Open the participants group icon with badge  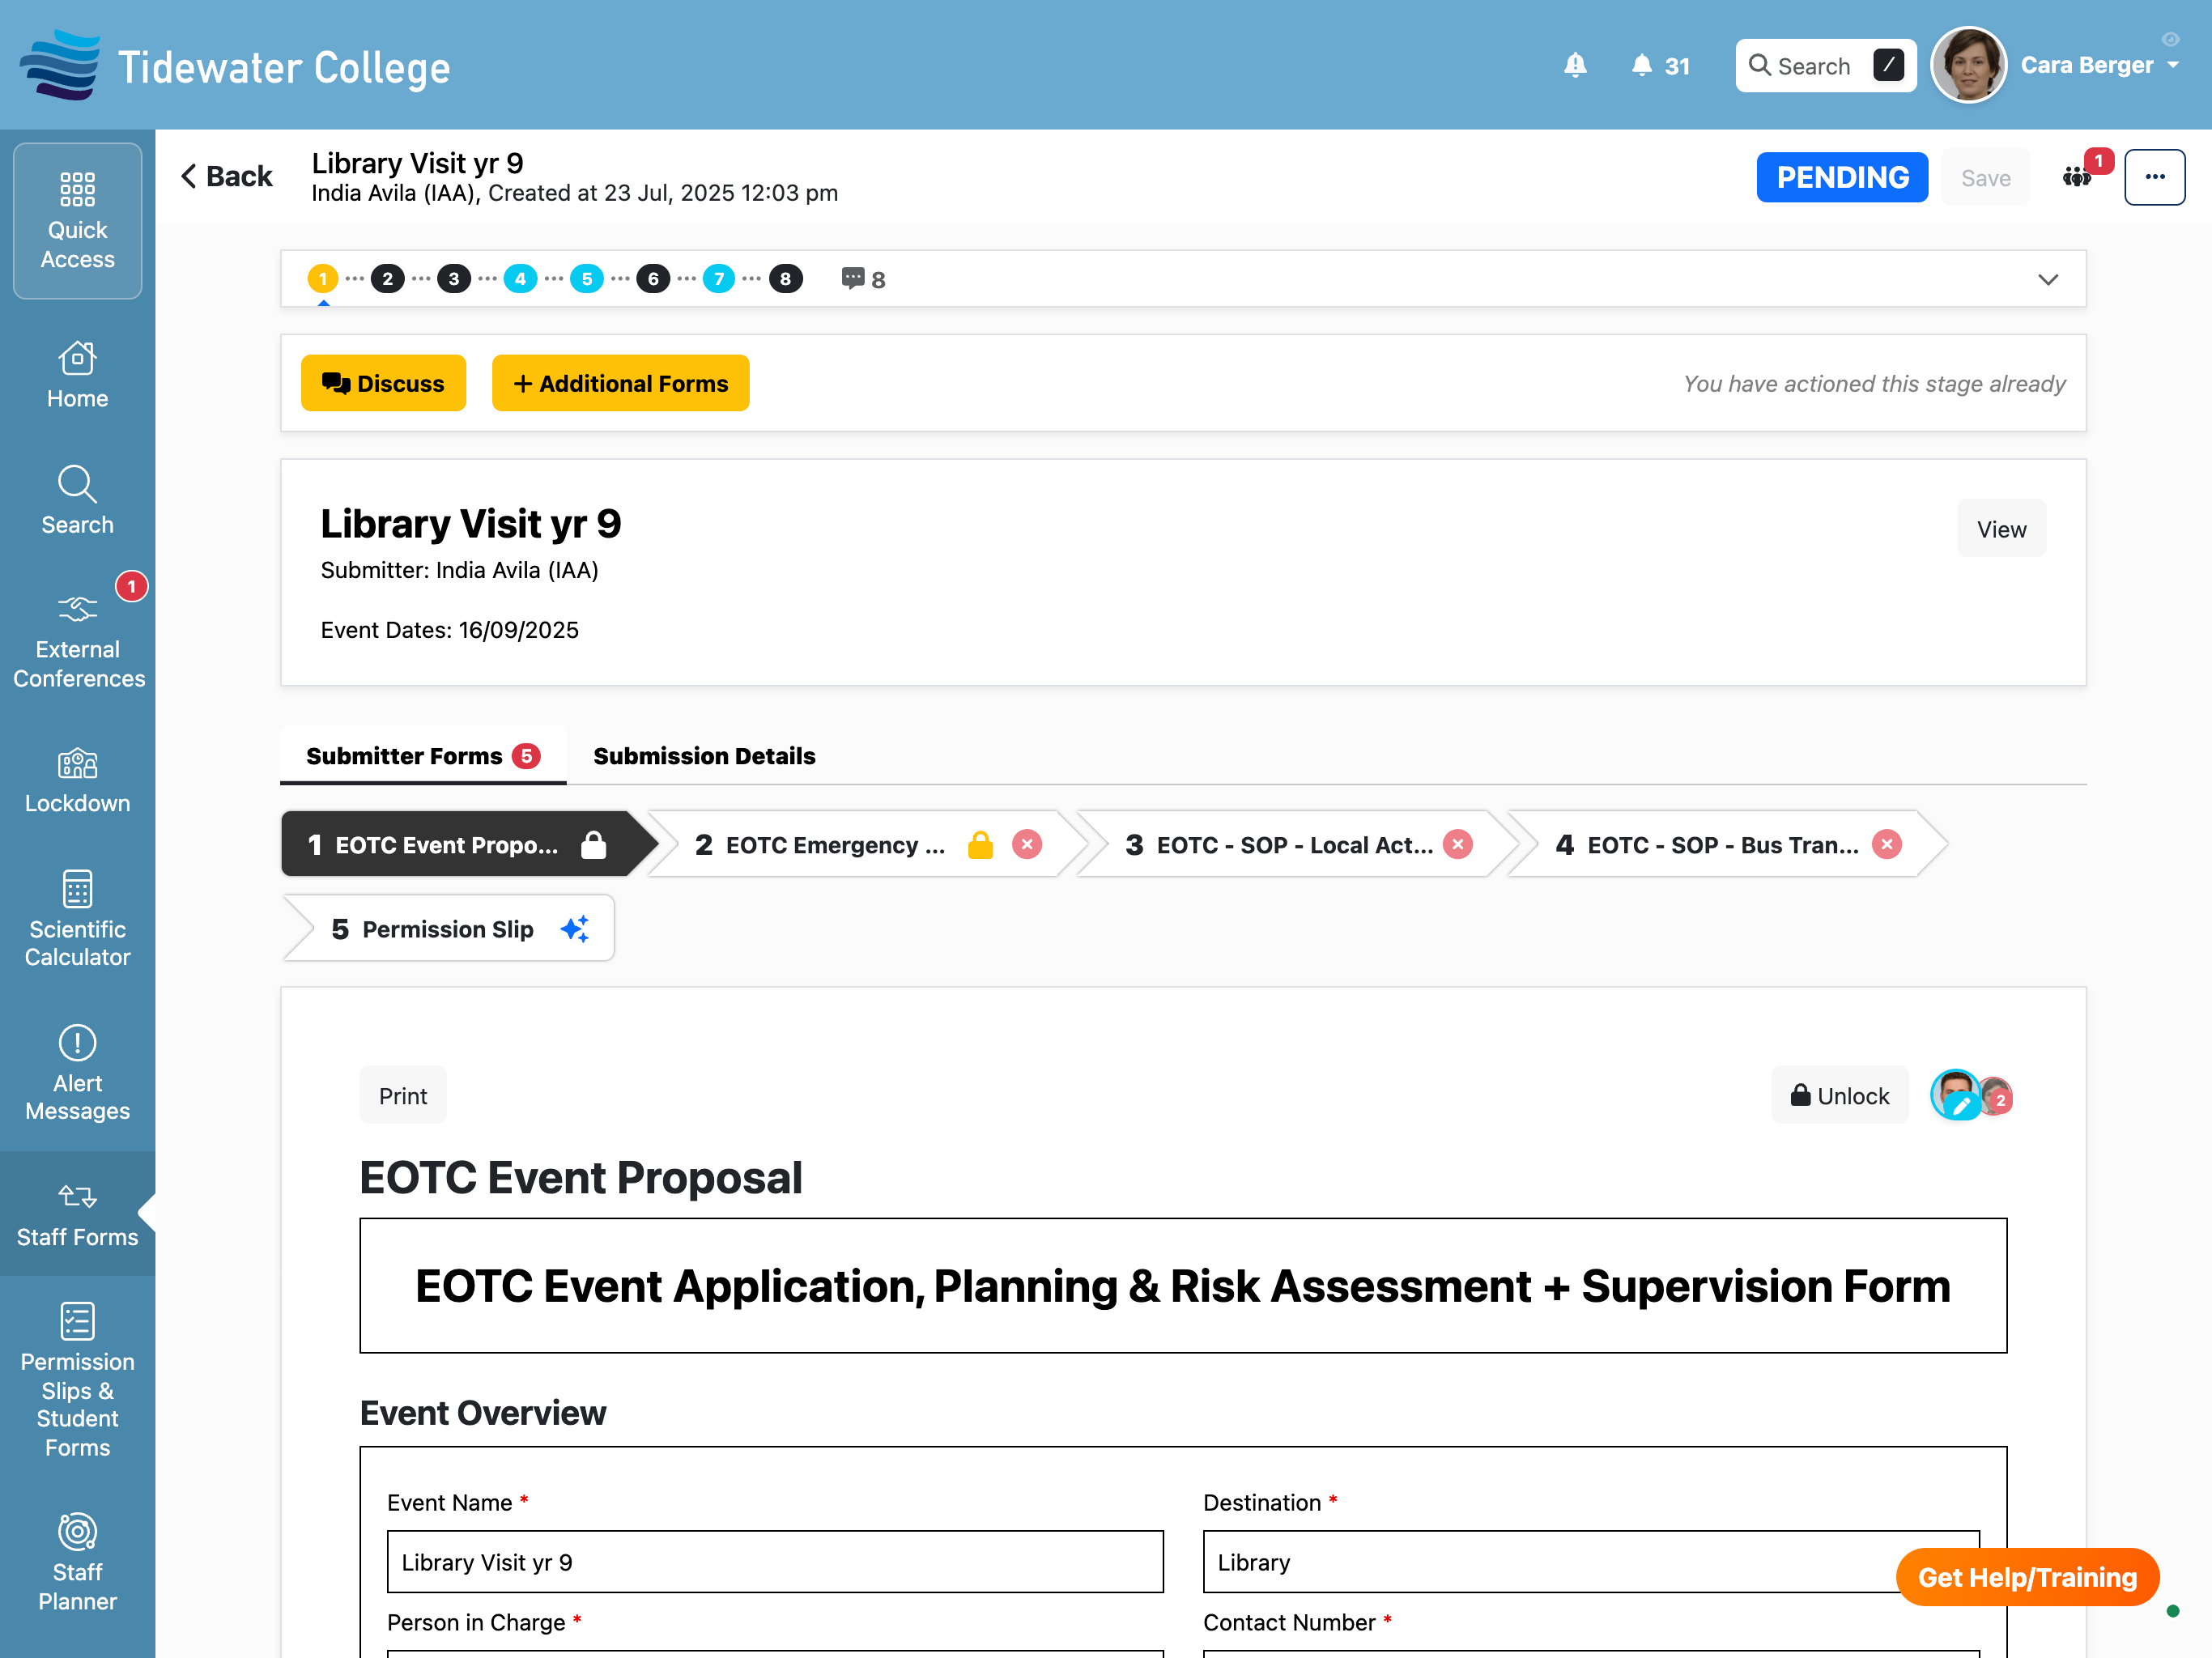point(2078,177)
